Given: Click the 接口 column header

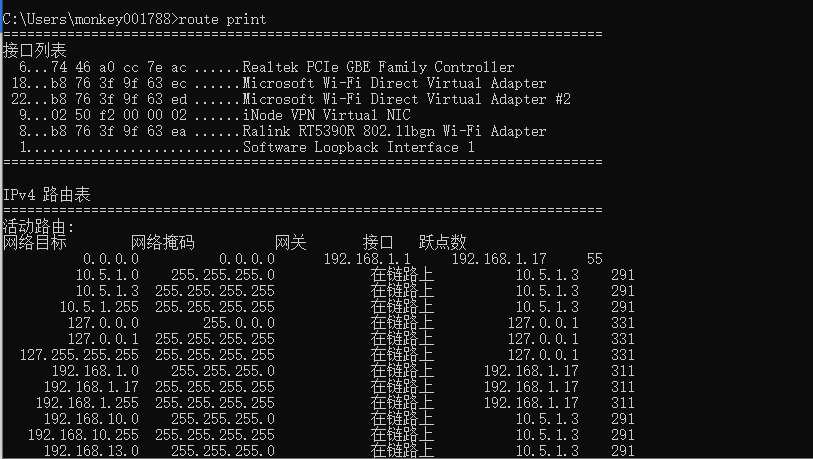Looking at the screenshot, I should tap(378, 243).
